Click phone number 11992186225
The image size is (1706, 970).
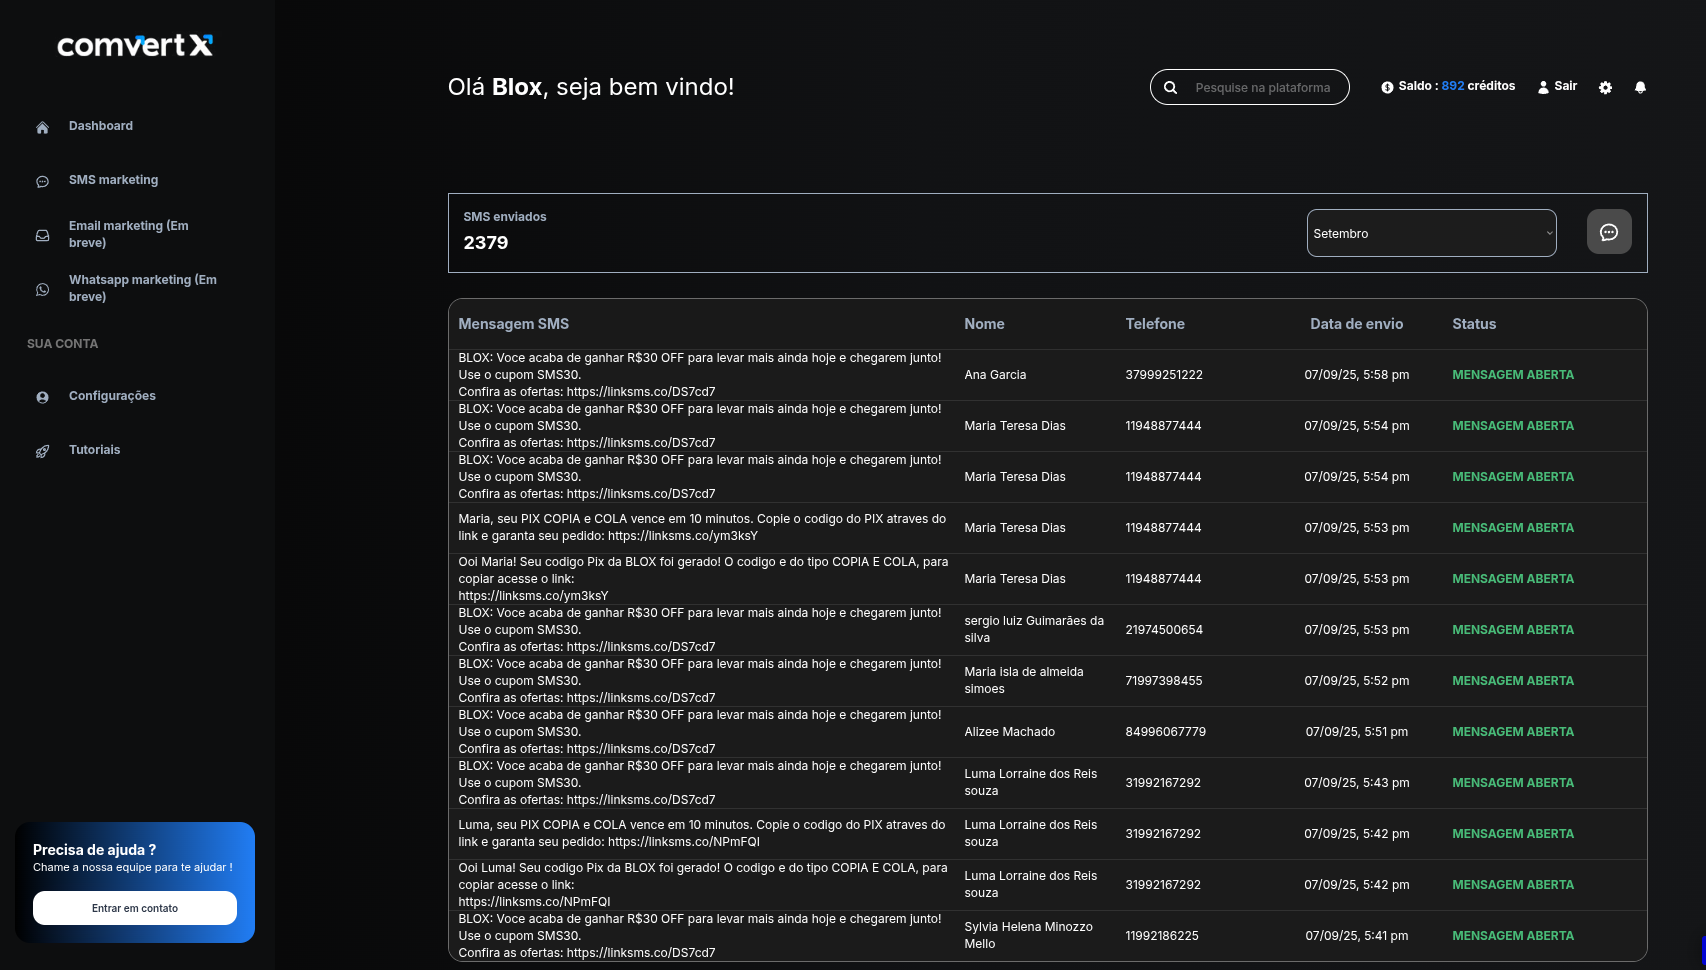[1162, 936]
